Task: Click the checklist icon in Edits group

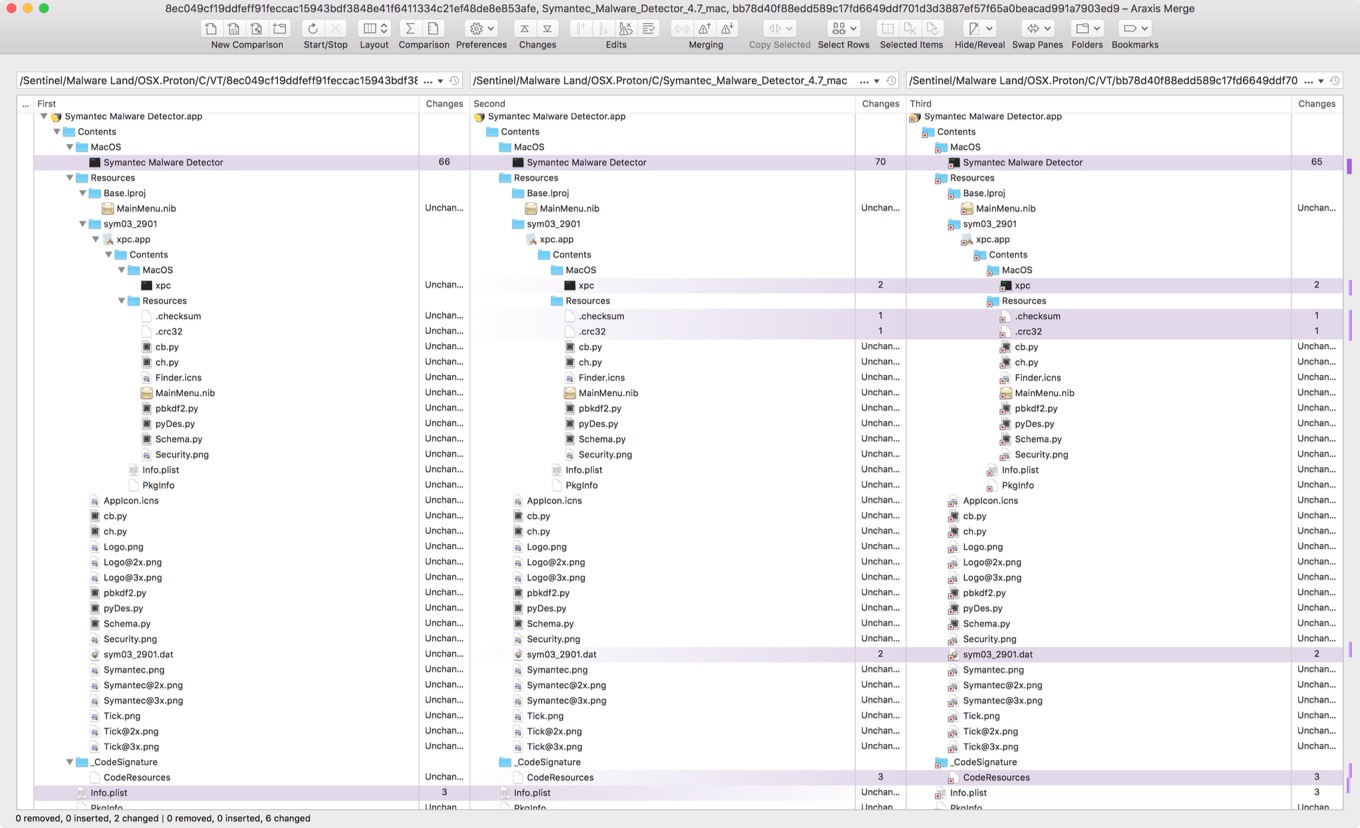Action: (649, 29)
